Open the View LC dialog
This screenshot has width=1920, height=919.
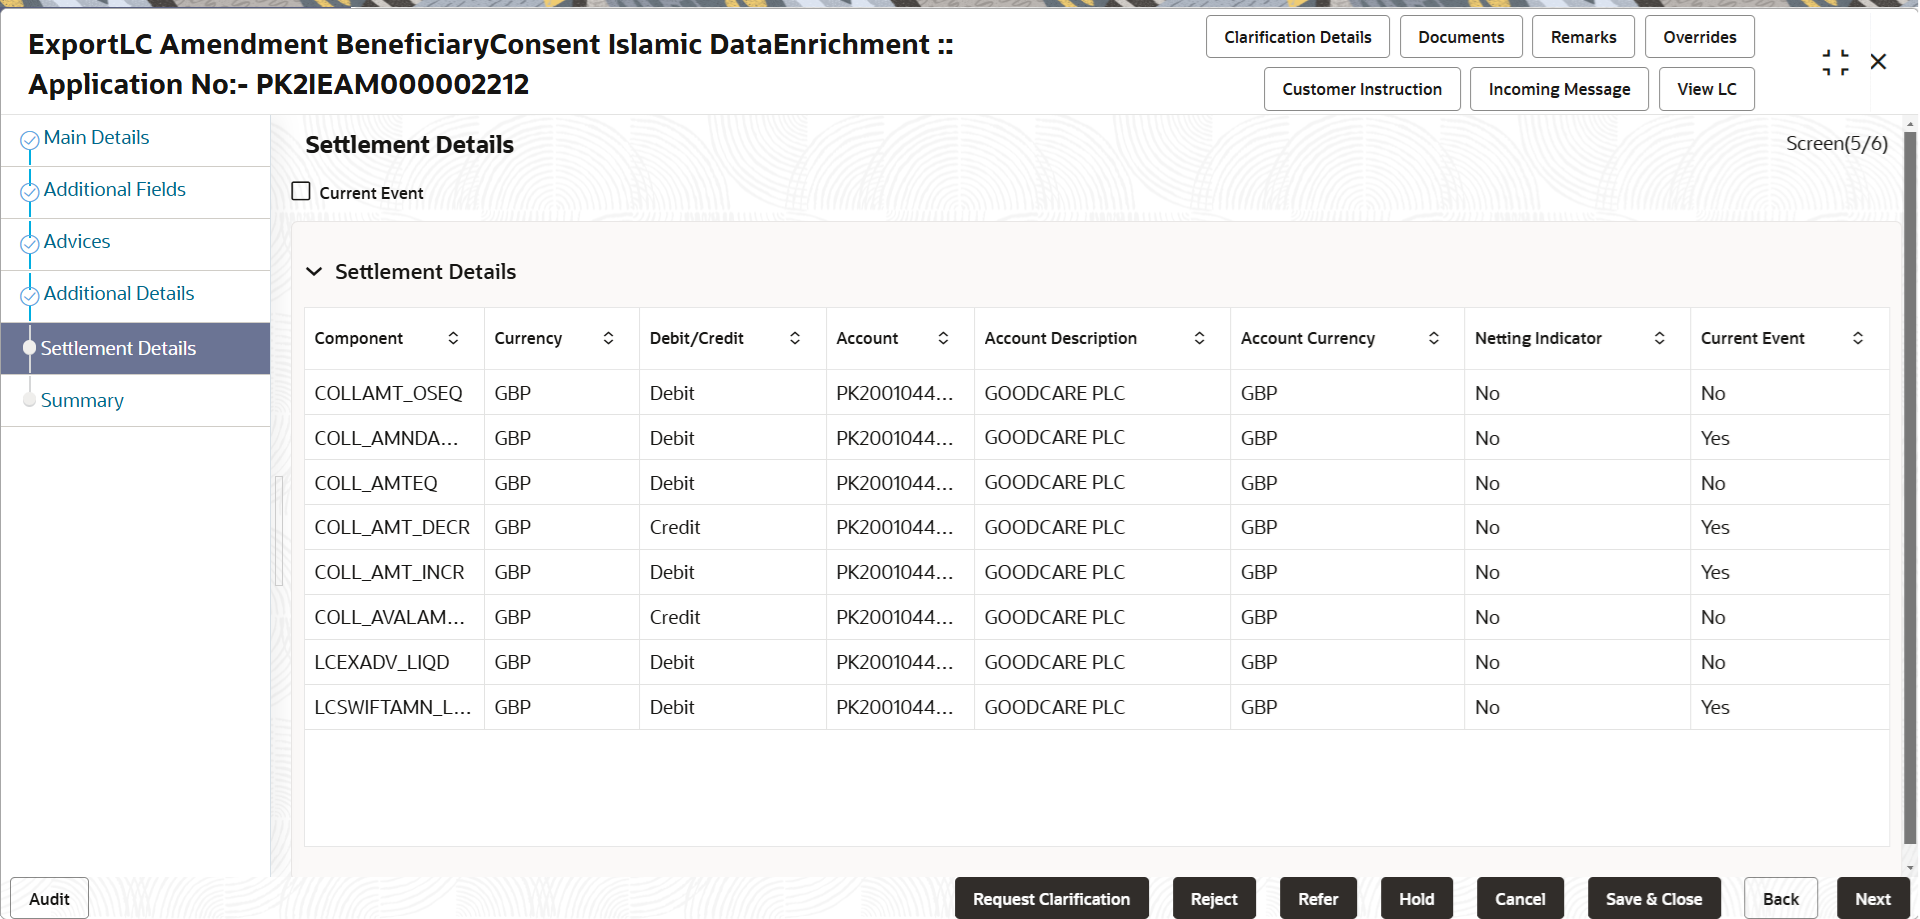(1706, 88)
